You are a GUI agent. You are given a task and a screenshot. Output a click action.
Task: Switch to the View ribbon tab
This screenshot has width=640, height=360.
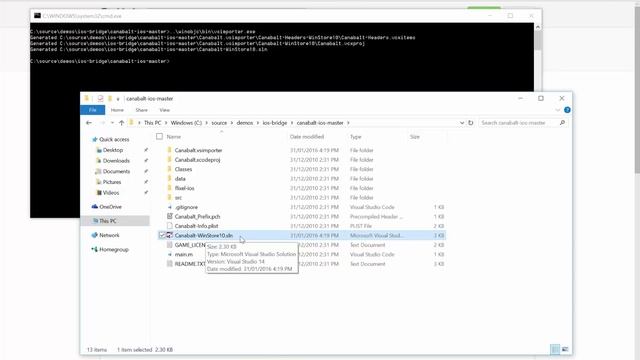[x=164, y=110]
